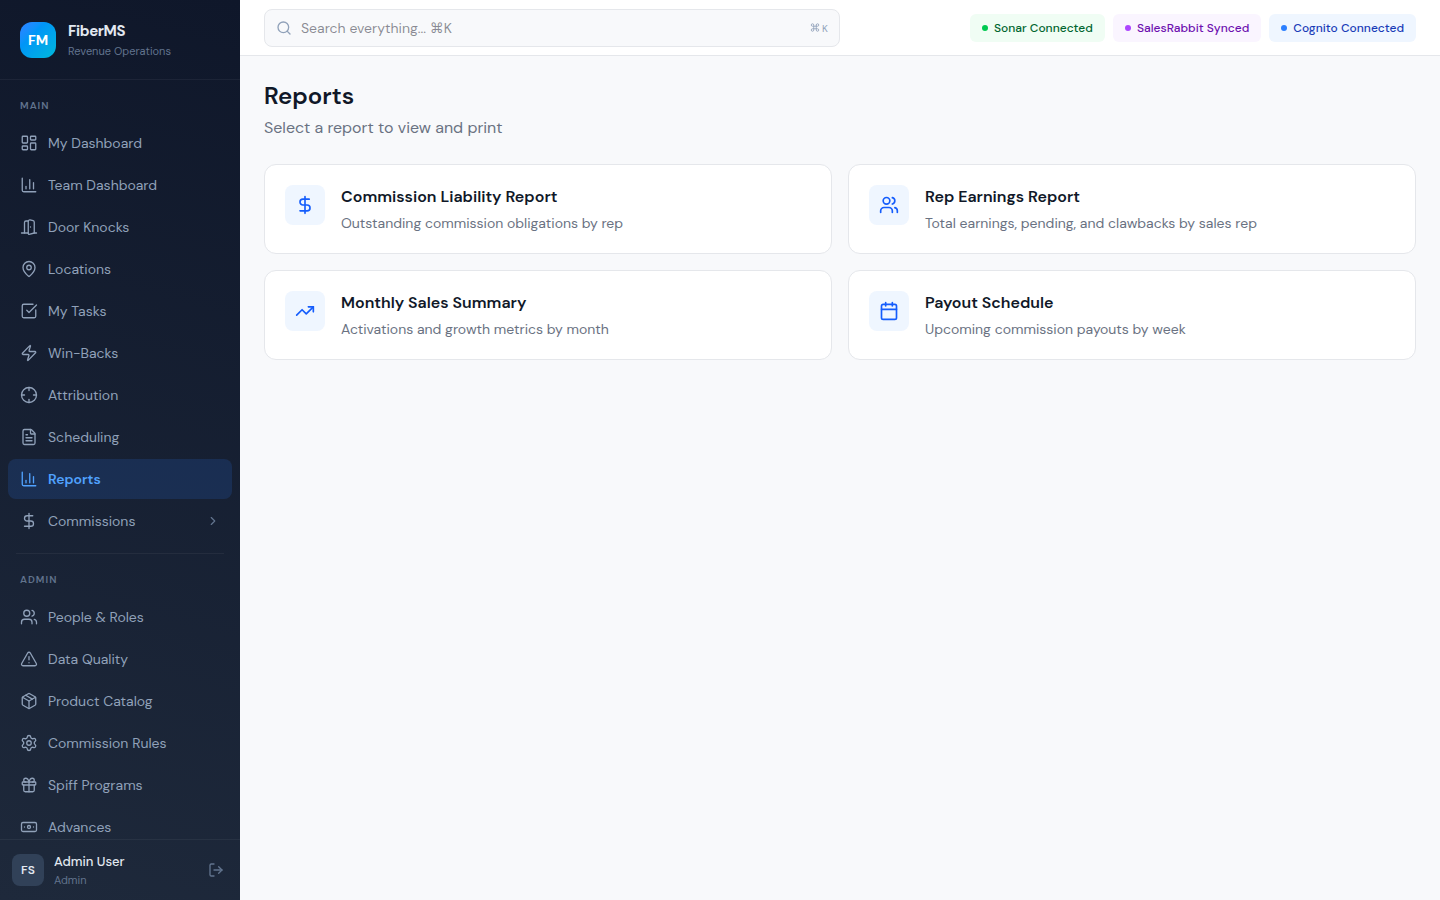Check the Sonar Connected status pill
The height and width of the screenshot is (900, 1440).
1037,28
